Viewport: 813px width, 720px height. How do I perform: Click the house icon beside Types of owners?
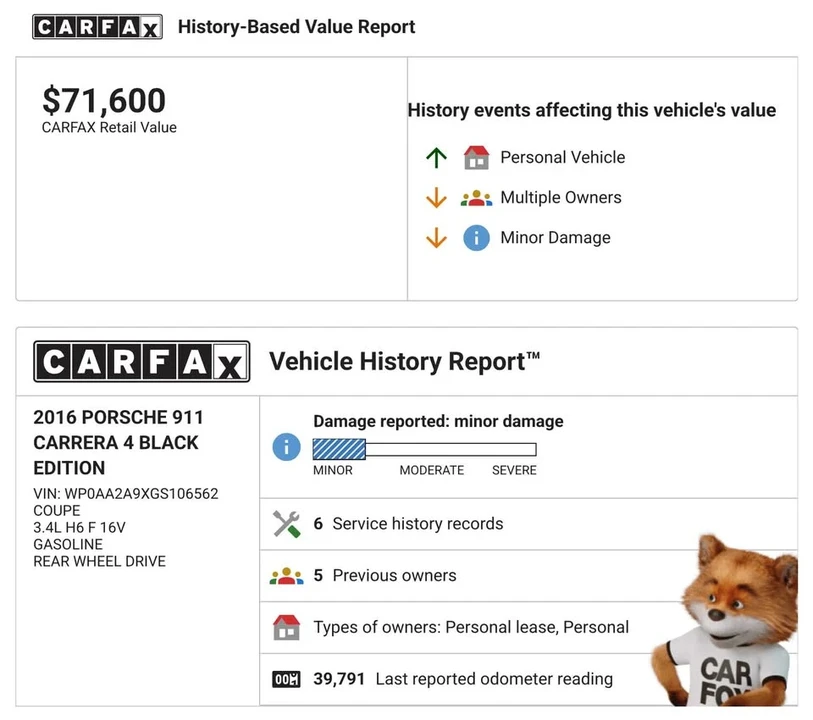click(x=286, y=627)
